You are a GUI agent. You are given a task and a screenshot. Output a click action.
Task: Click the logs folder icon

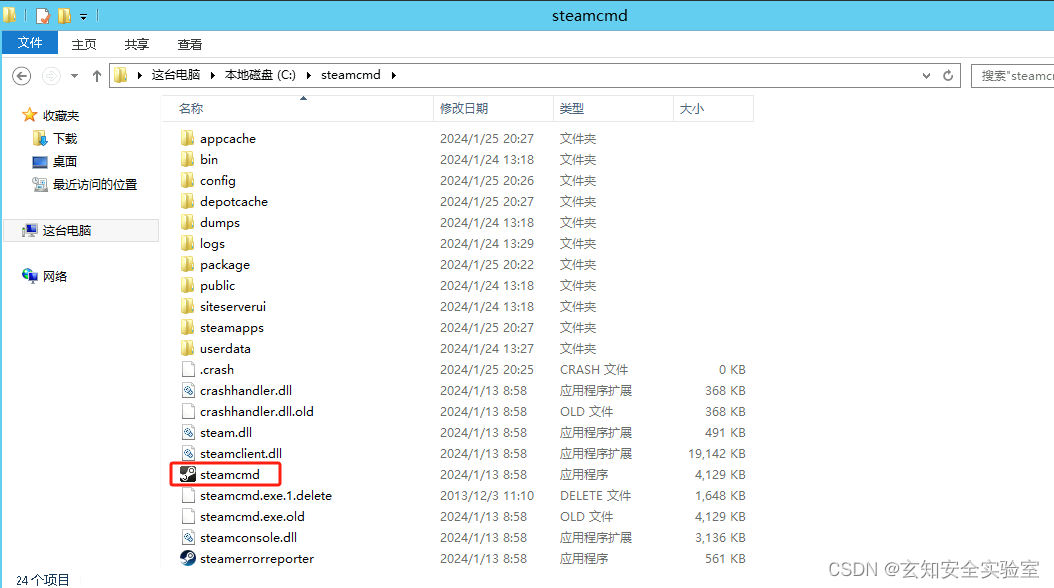(x=188, y=243)
